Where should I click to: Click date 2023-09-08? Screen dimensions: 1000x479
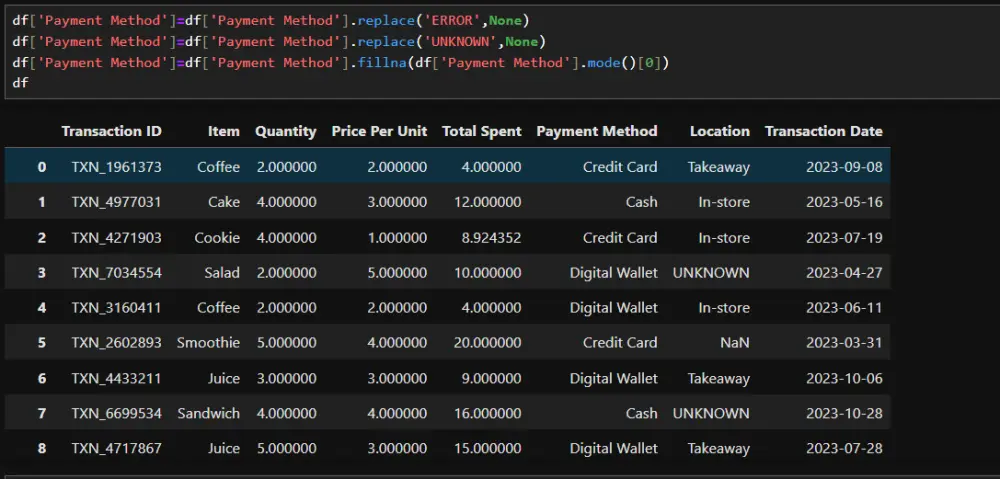(844, 167)
